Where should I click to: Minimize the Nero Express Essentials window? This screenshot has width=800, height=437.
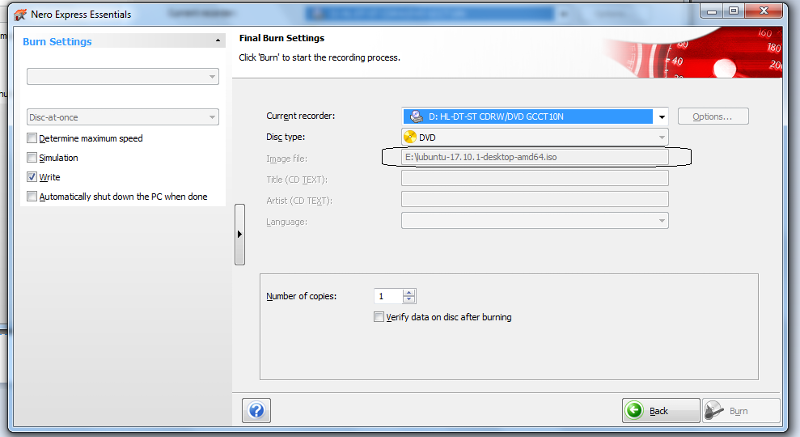pos(712,11)
